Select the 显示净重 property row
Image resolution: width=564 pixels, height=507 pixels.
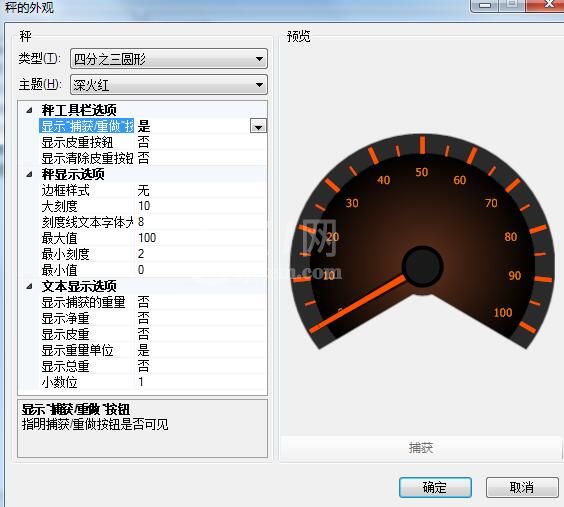pos(153,318)
